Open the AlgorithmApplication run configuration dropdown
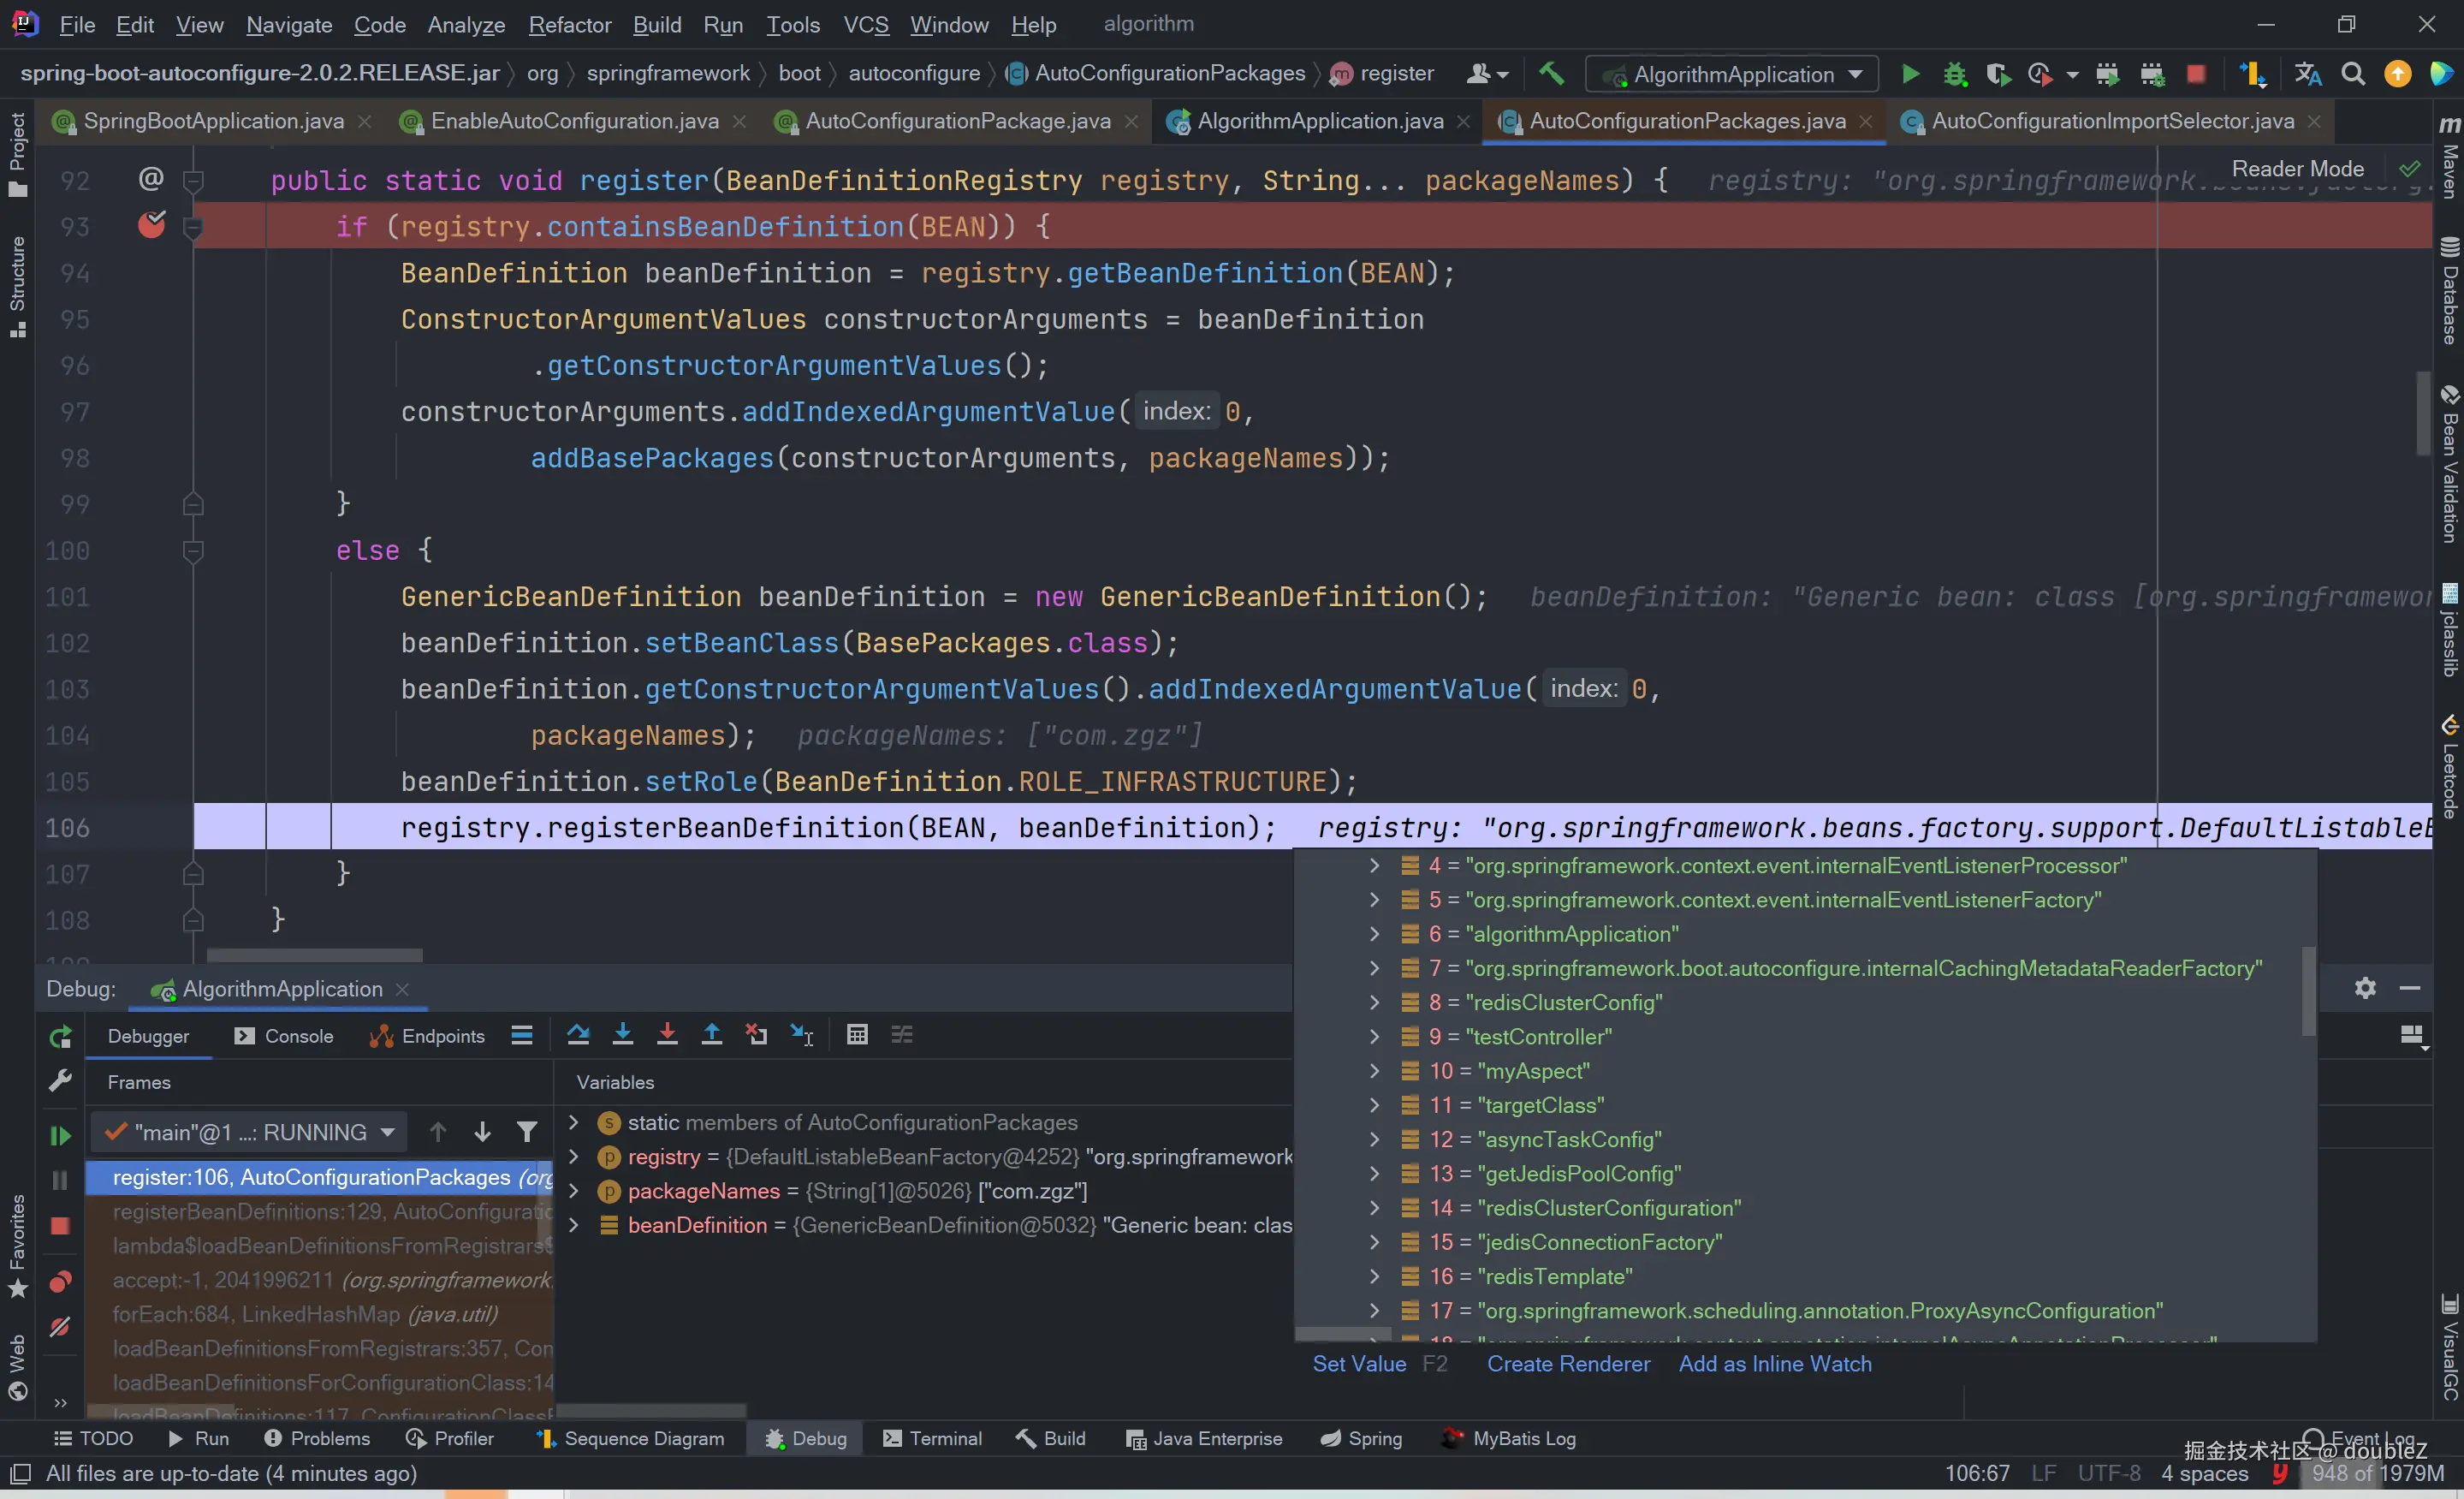This screenshot has width=2464, height=1499. point(1734,74)
